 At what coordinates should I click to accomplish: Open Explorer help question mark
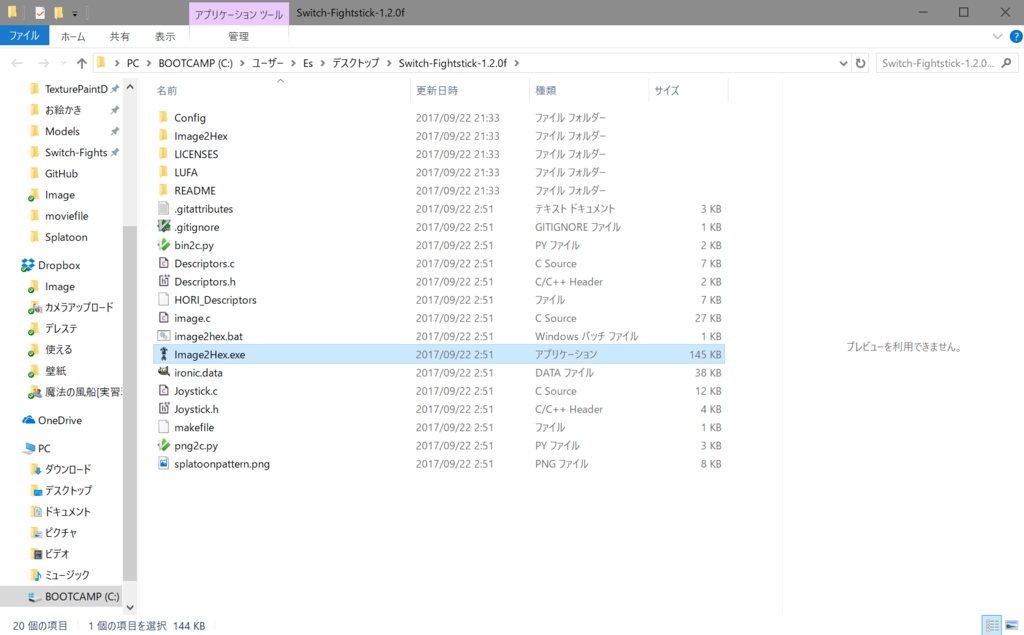(1016, 37)
